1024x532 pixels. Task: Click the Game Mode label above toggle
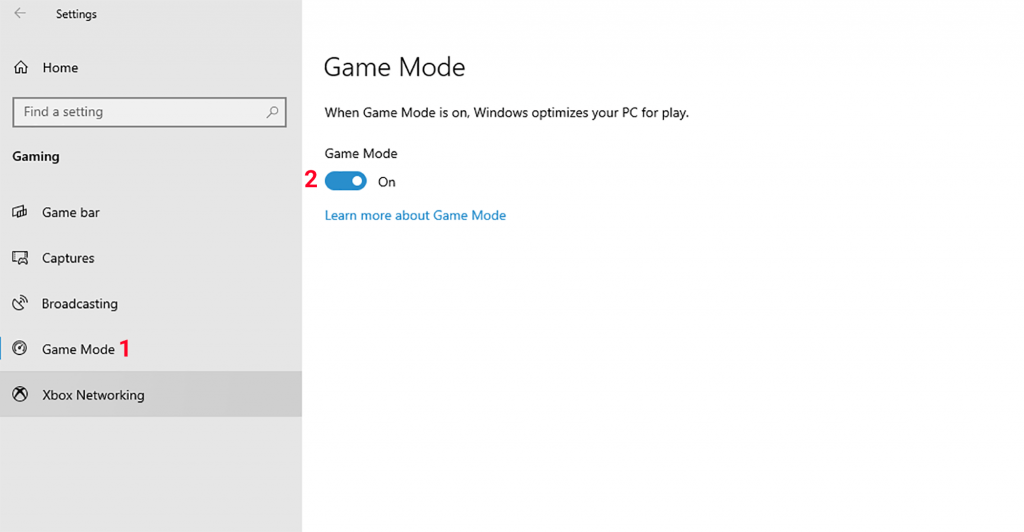tap(361, 153)
